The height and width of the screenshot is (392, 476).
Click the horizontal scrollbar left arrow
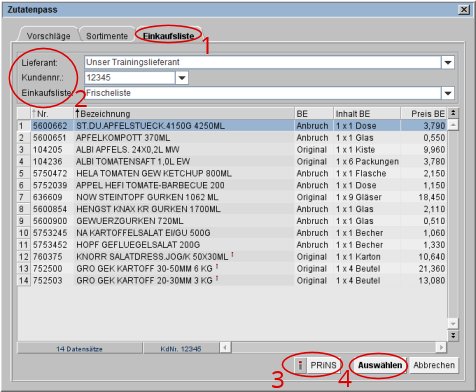225,348
